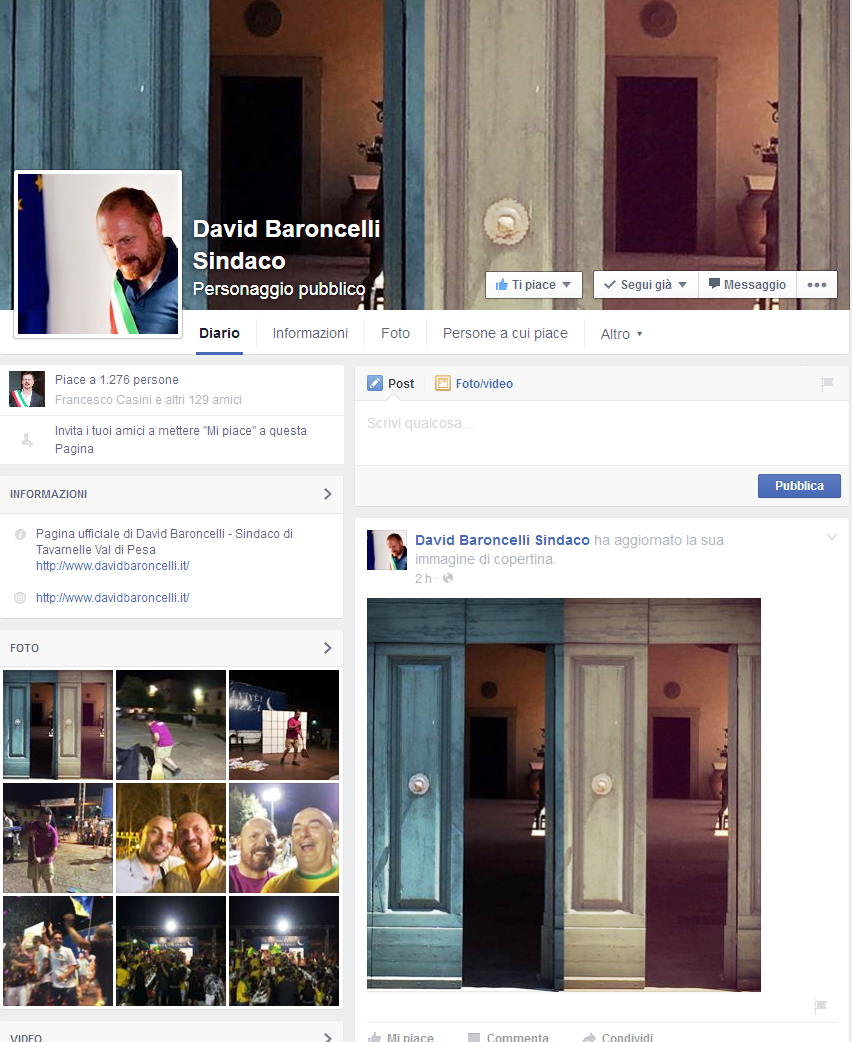Viewport: 852px width, 1042px height.
Task: Select the Post composer option
Action: coord(391,383)
